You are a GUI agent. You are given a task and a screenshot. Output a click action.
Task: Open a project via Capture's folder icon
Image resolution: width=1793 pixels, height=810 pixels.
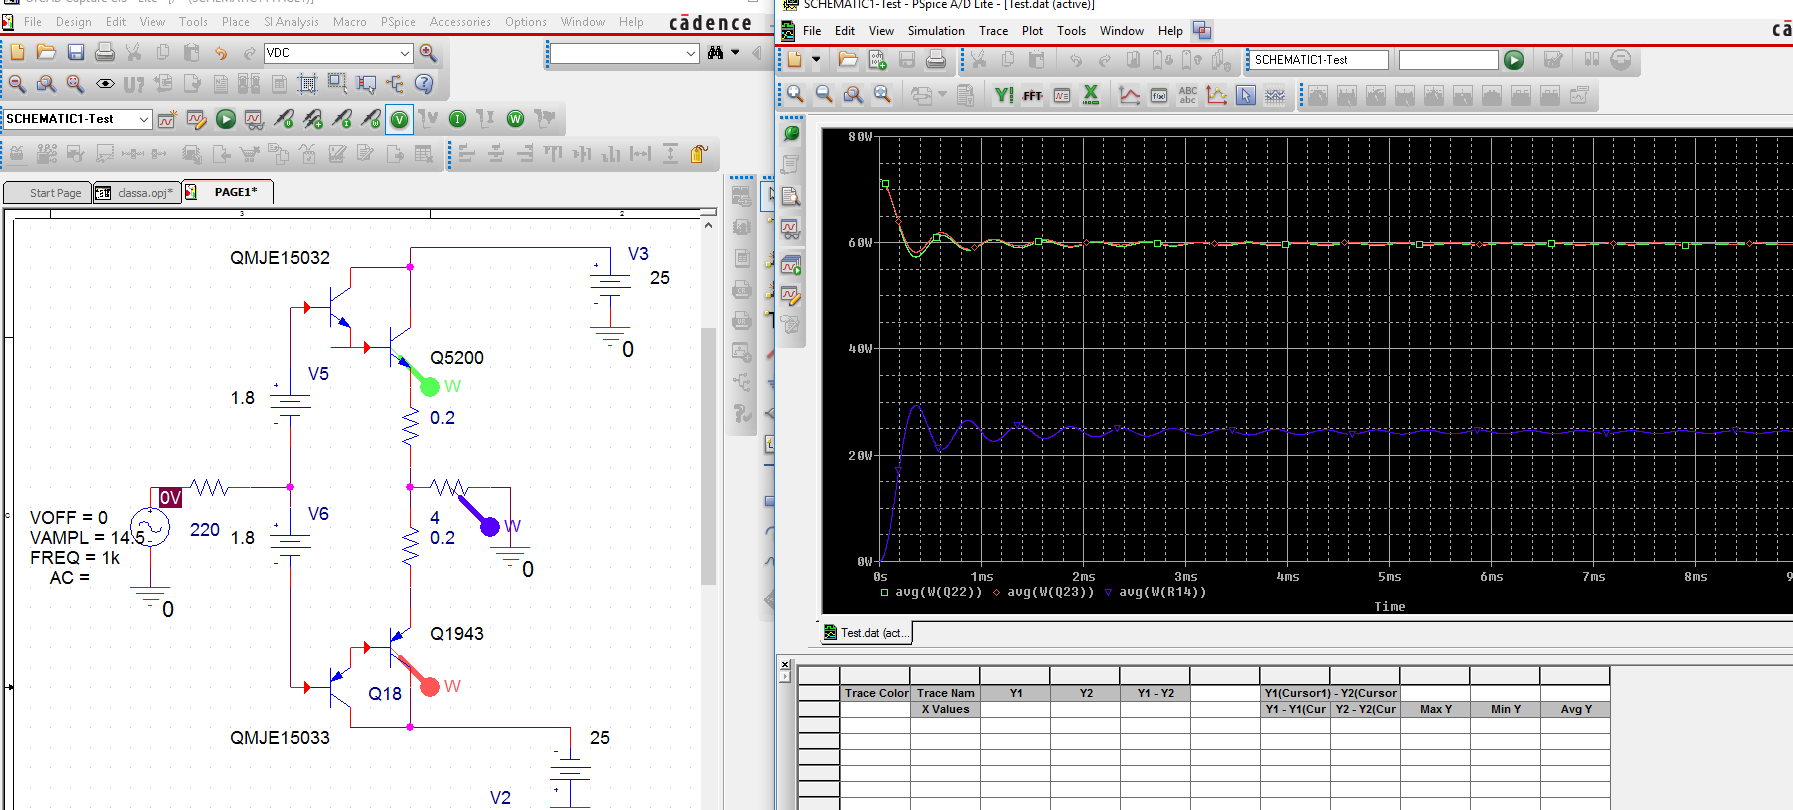pos(46,52)
